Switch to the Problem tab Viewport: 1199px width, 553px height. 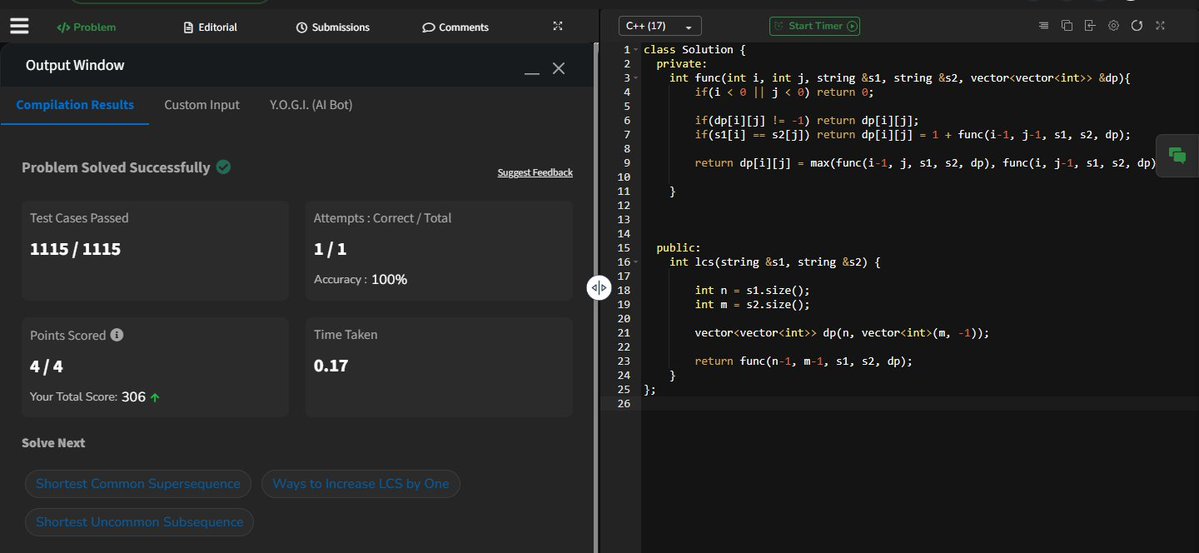(86, 28)
